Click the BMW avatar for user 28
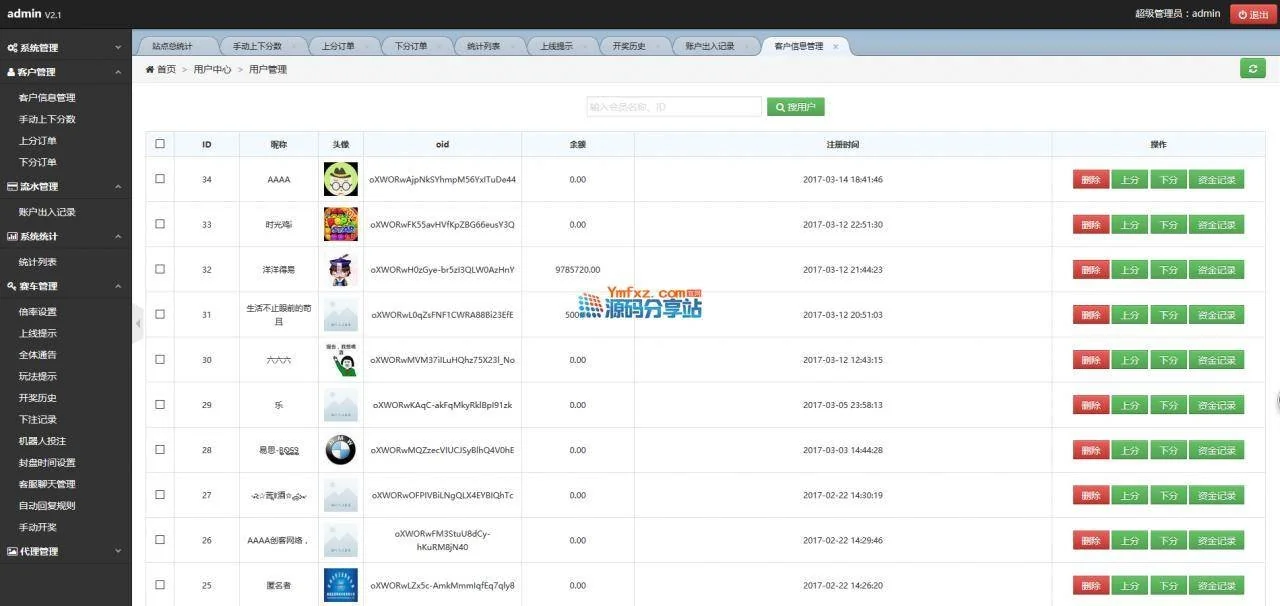Image resolution: width=1280 pixels, height=606 pixels. pos(340,450)
